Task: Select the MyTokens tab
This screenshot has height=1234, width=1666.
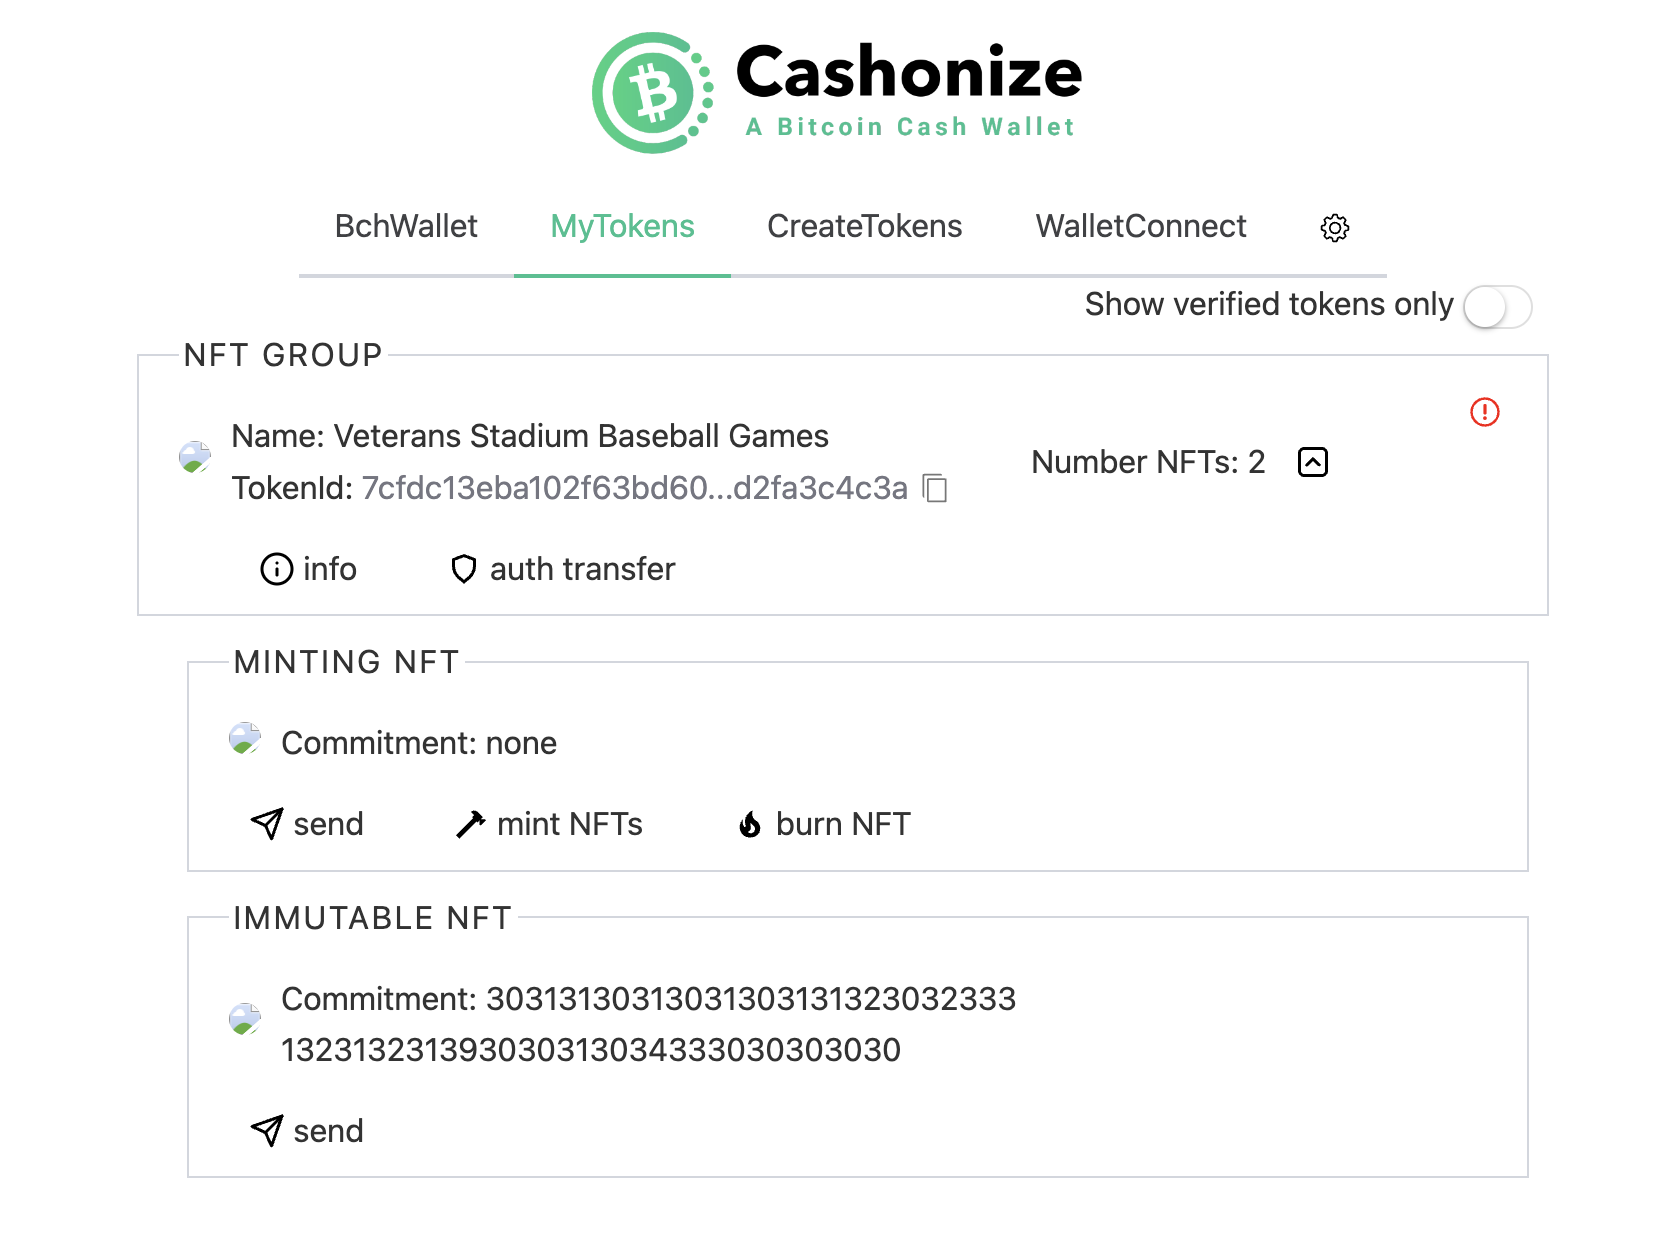Action: [622, 227]
